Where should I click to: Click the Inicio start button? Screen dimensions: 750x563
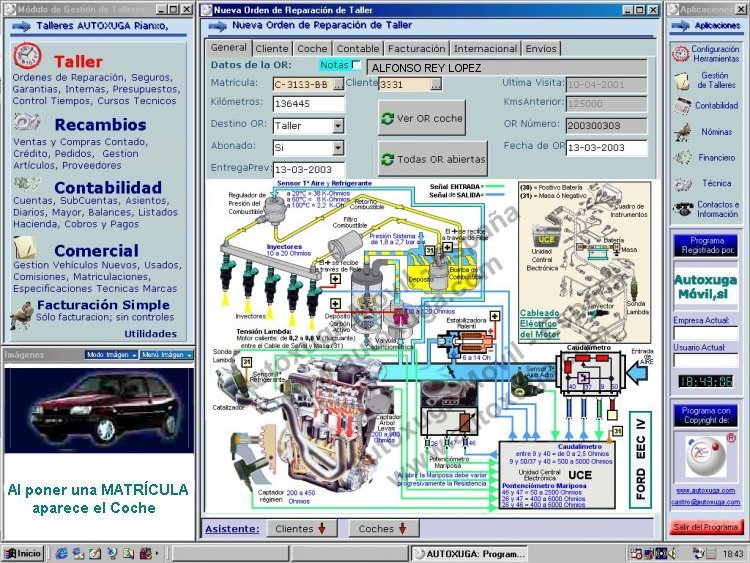23,554
